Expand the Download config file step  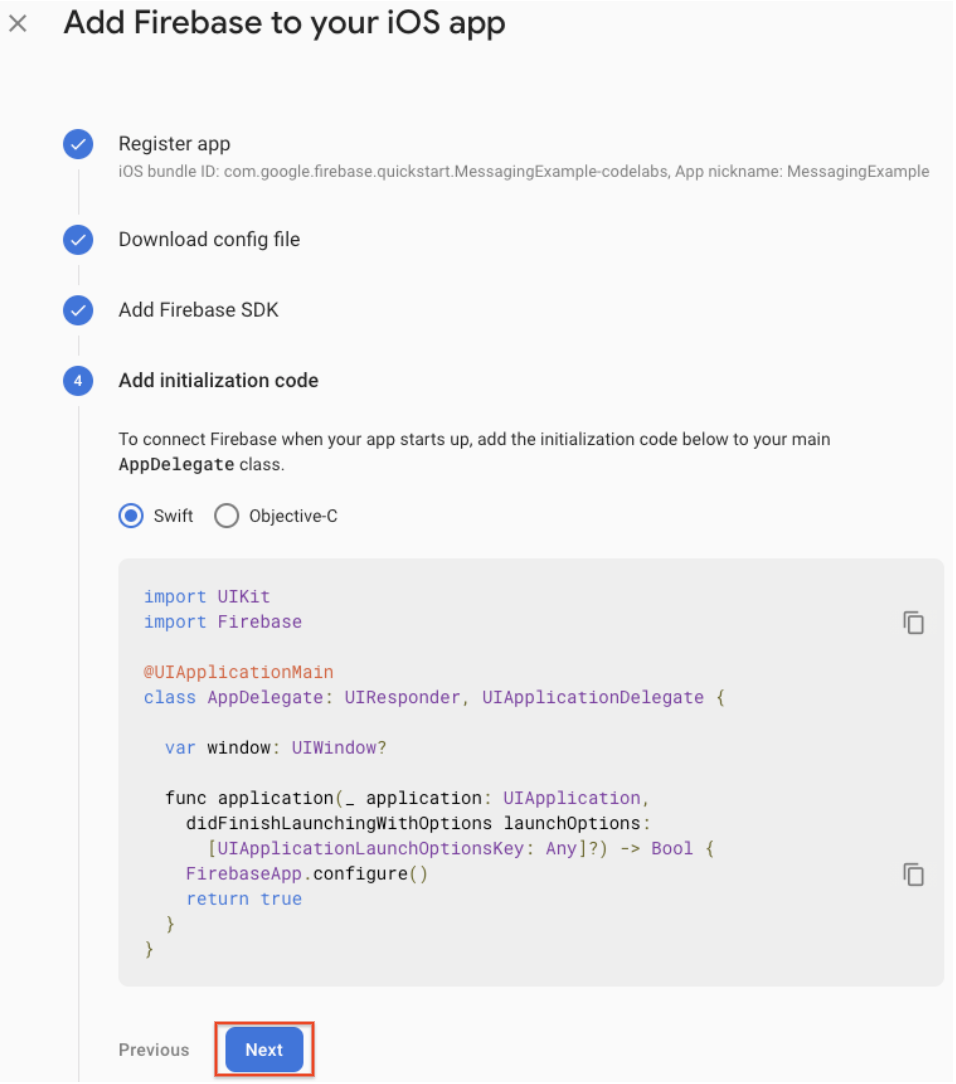click(209, 240)
